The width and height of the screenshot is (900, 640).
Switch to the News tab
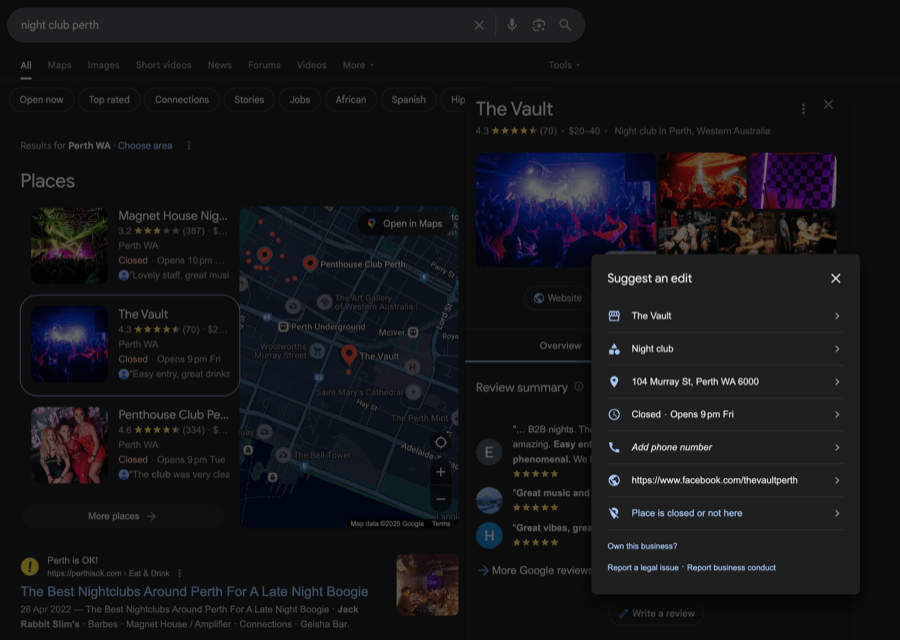coord(220,65)
